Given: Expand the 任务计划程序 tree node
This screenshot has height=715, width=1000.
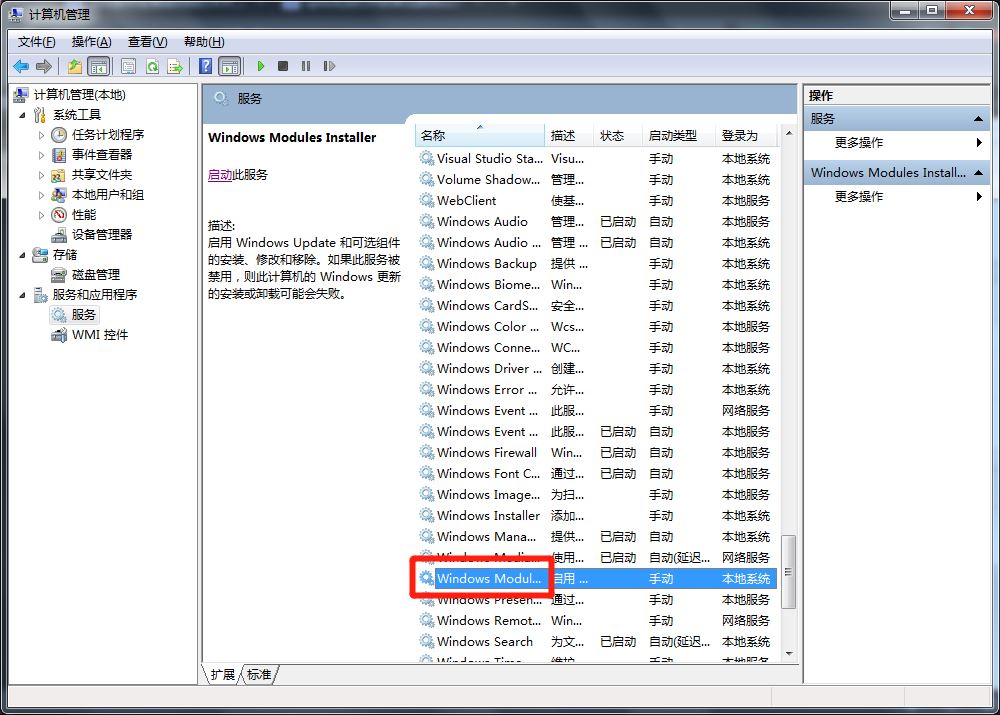Looking at the screenshot, I should point(42,135).
